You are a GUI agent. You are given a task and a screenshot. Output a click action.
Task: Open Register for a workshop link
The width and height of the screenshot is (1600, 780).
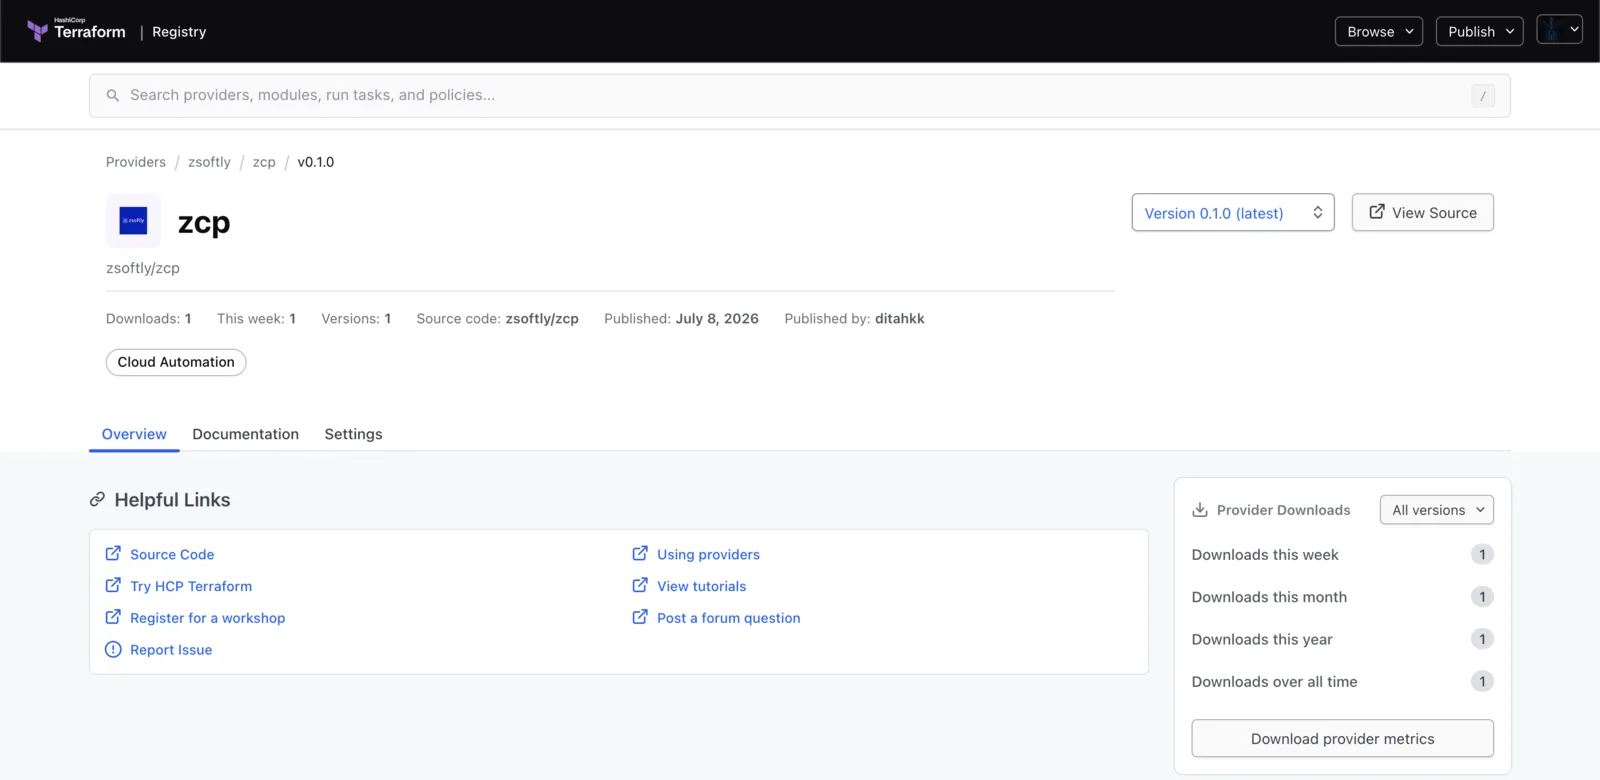(x=207, y=618)
